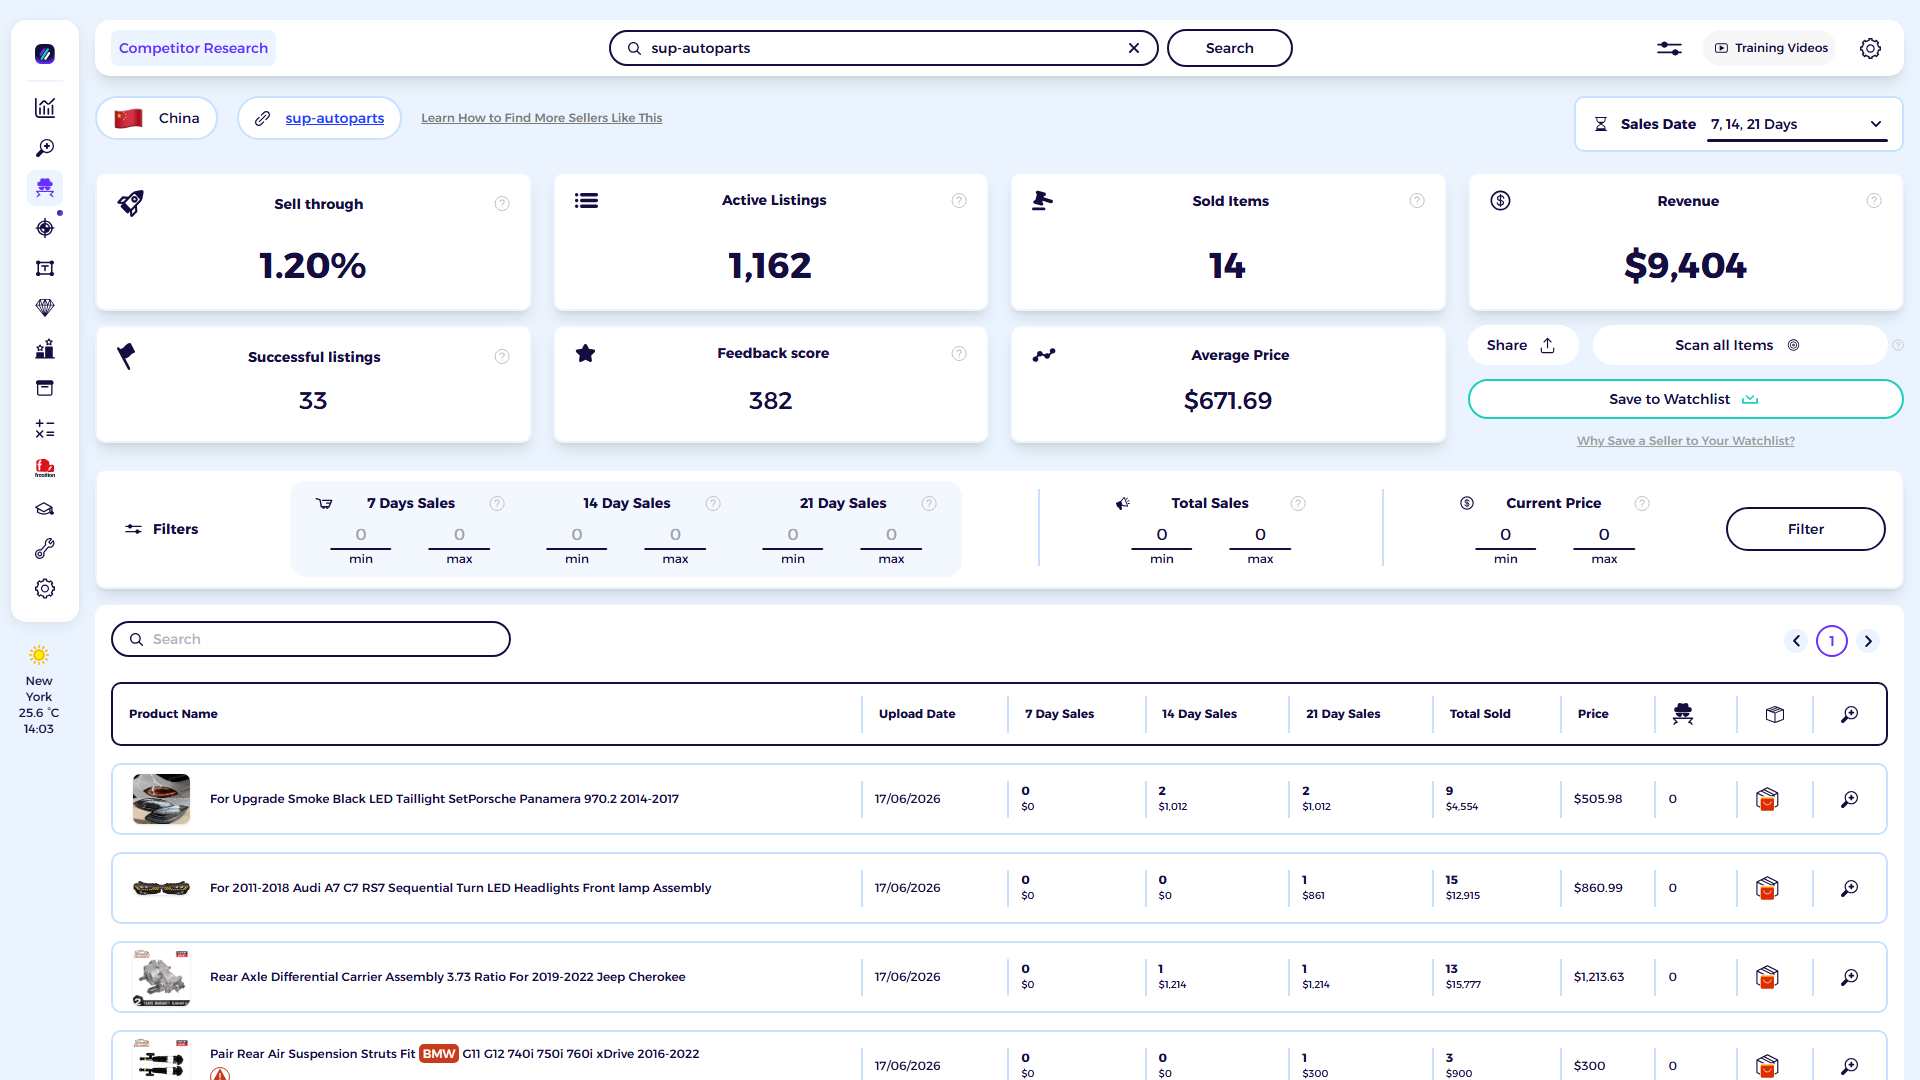Open AliExpress box icon for Porsche Panamera row
This screenshot has height=1080, width=1920.
tap(1767, 799)
